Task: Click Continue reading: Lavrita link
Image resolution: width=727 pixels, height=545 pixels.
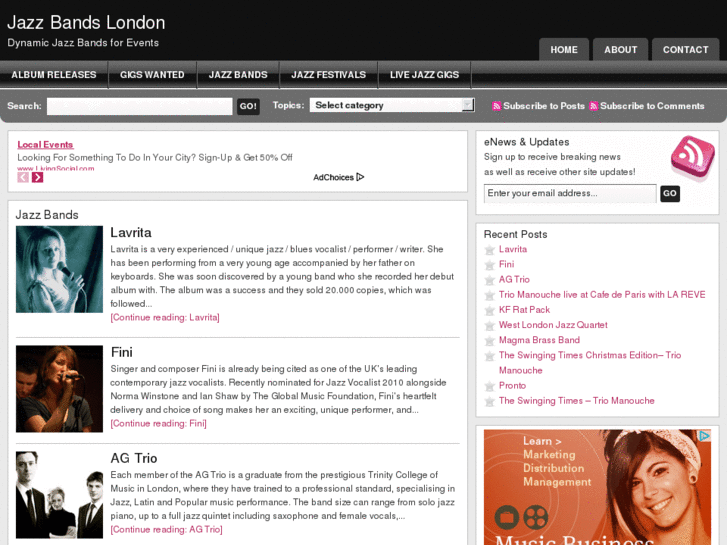Action: 165,317
